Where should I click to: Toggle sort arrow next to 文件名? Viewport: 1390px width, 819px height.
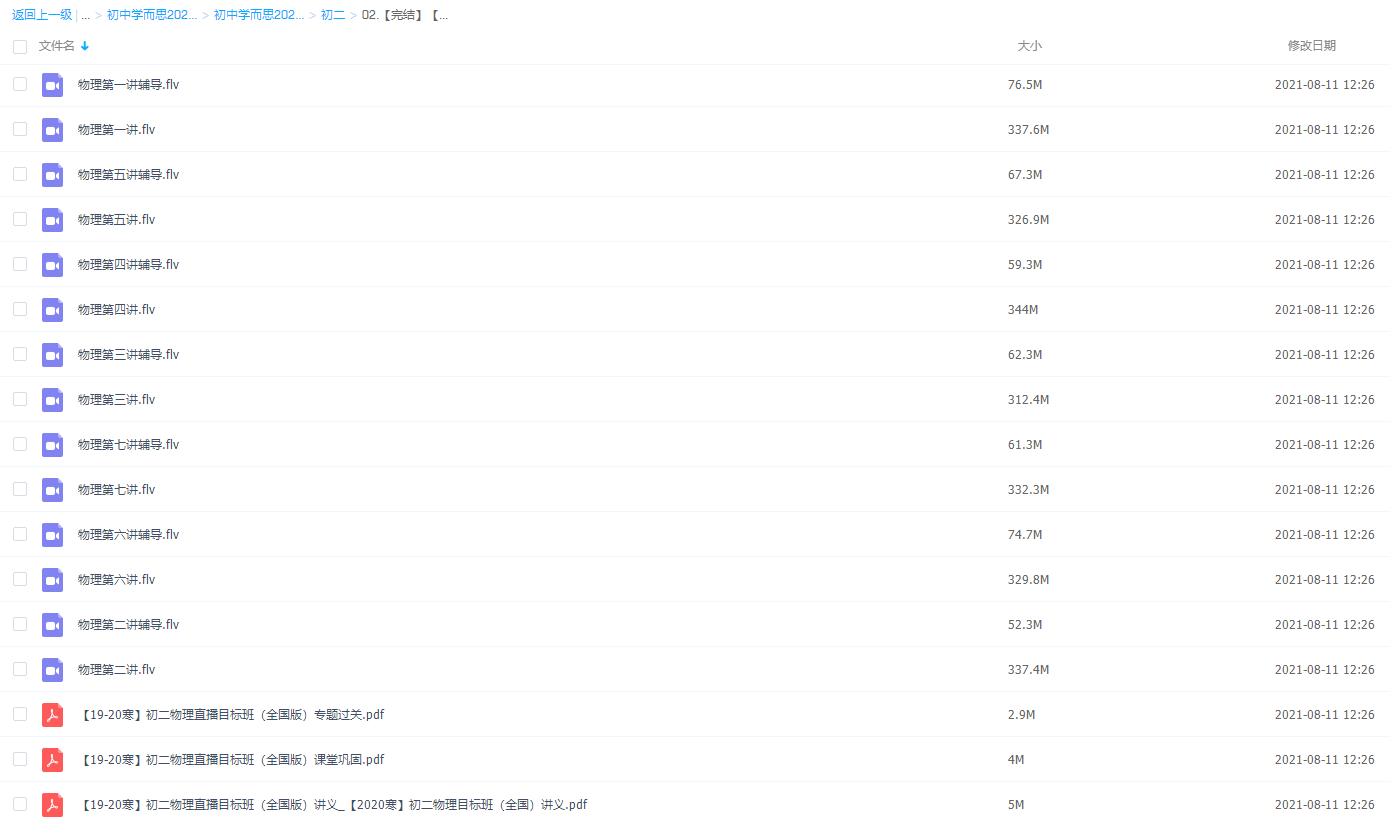tap(85, 46)
